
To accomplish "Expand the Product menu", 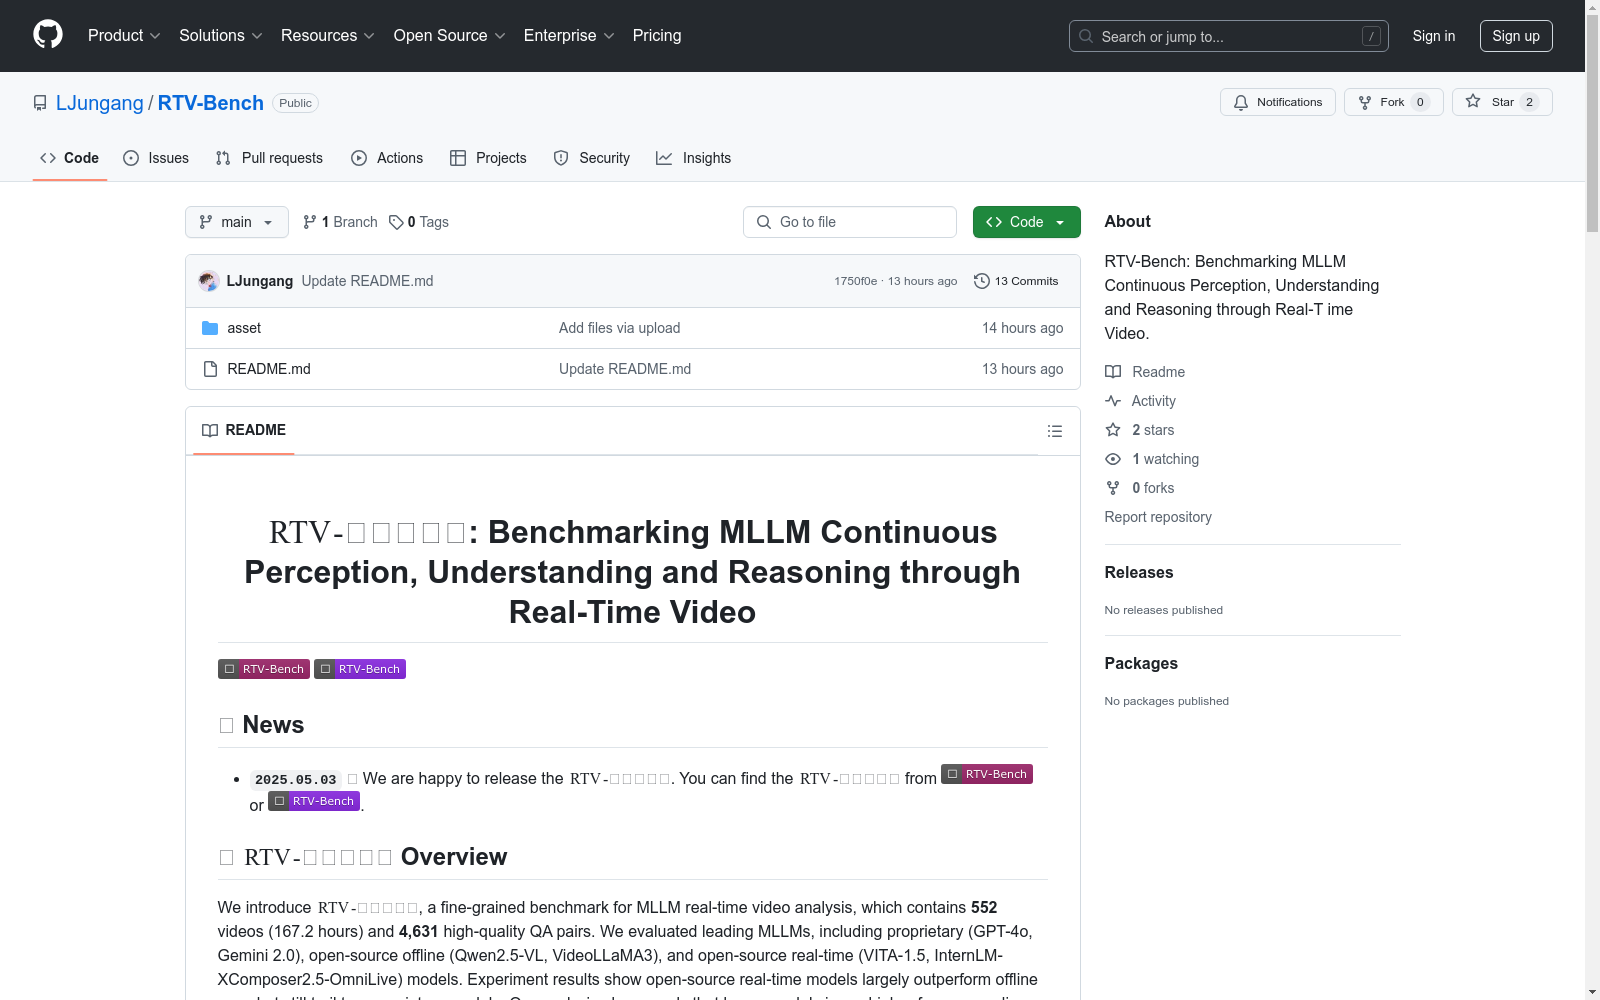I will (124, 36).
